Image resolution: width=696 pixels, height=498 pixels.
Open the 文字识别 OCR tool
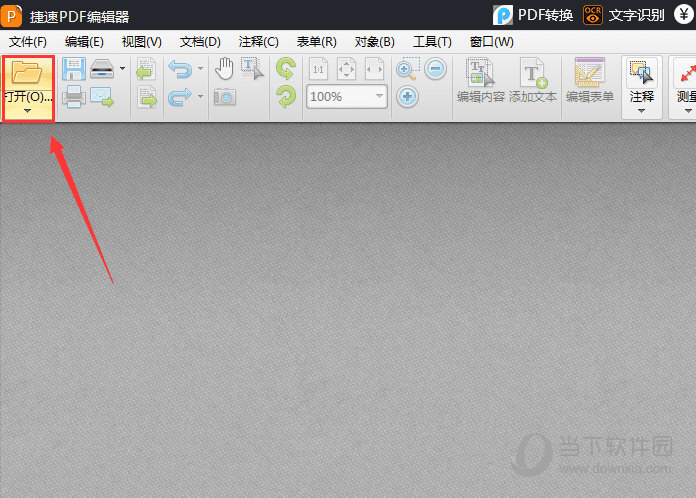tap(624, 16)
